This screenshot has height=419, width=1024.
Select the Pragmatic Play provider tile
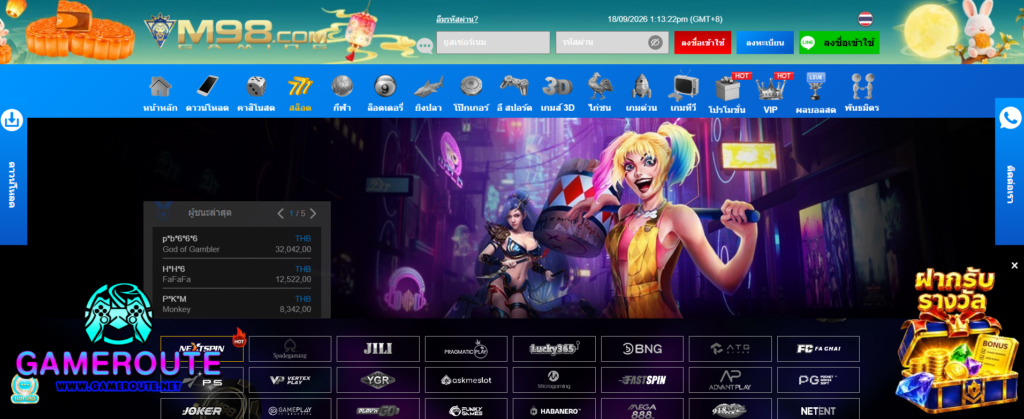[x=466, y=349]
